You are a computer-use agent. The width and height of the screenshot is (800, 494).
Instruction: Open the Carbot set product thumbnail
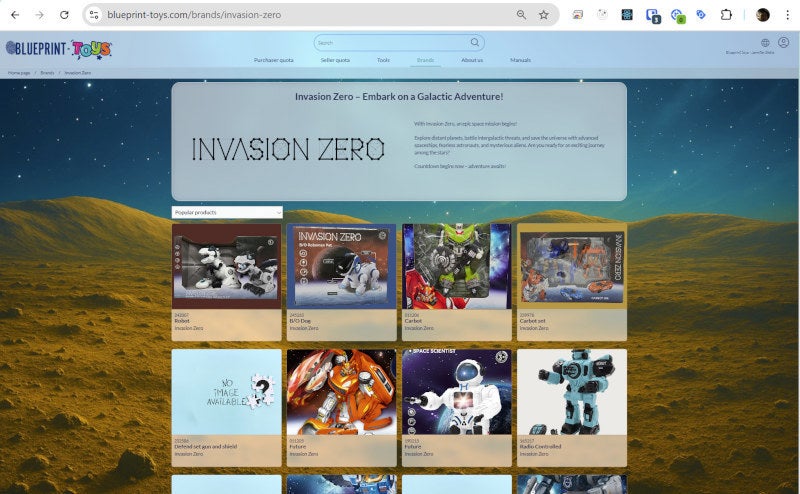coord(571,266)
